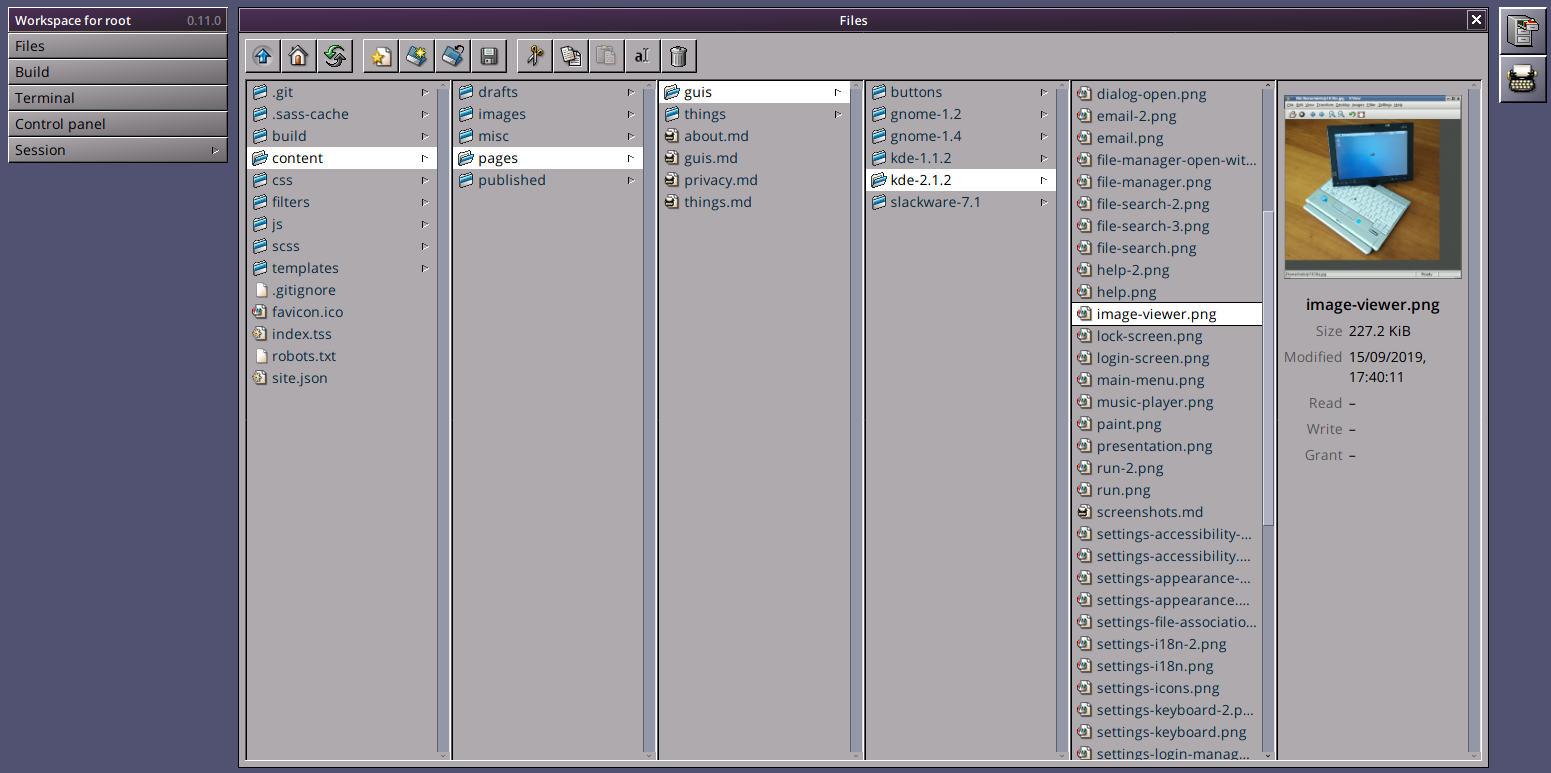The height and width of the screenshot is (773, 1551).
Task: Cut the selected file with the scissors icon
Action: [x=535, y=56]
